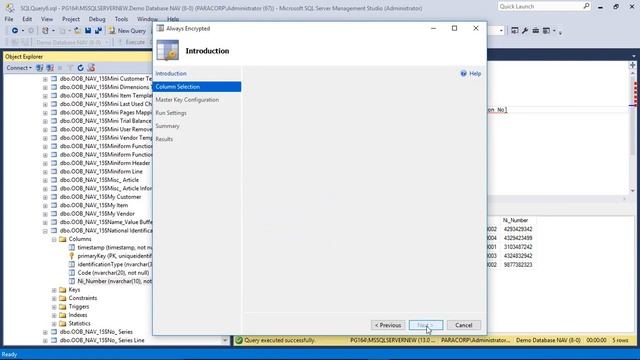Click the disconnect icon in Object Explorer

[x=50, y=68]
